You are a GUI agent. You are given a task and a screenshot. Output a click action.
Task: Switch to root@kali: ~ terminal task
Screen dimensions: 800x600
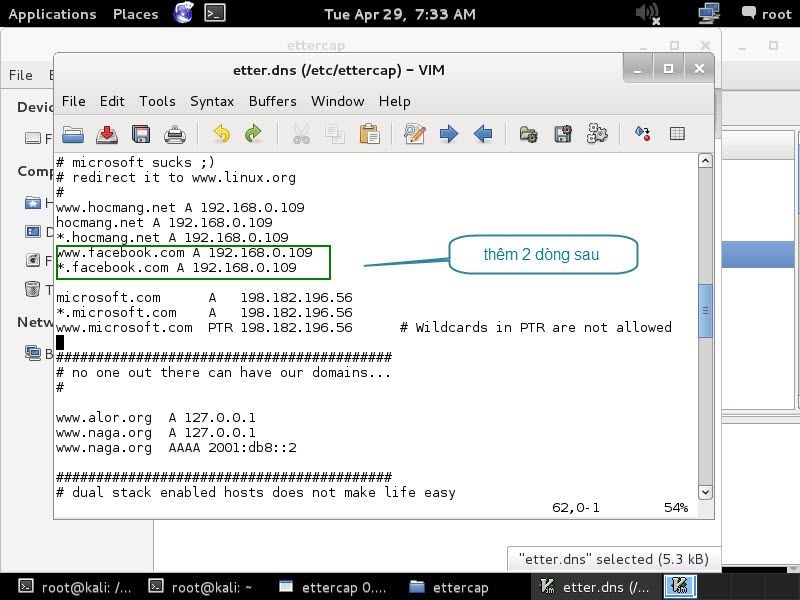pos(200,587)
